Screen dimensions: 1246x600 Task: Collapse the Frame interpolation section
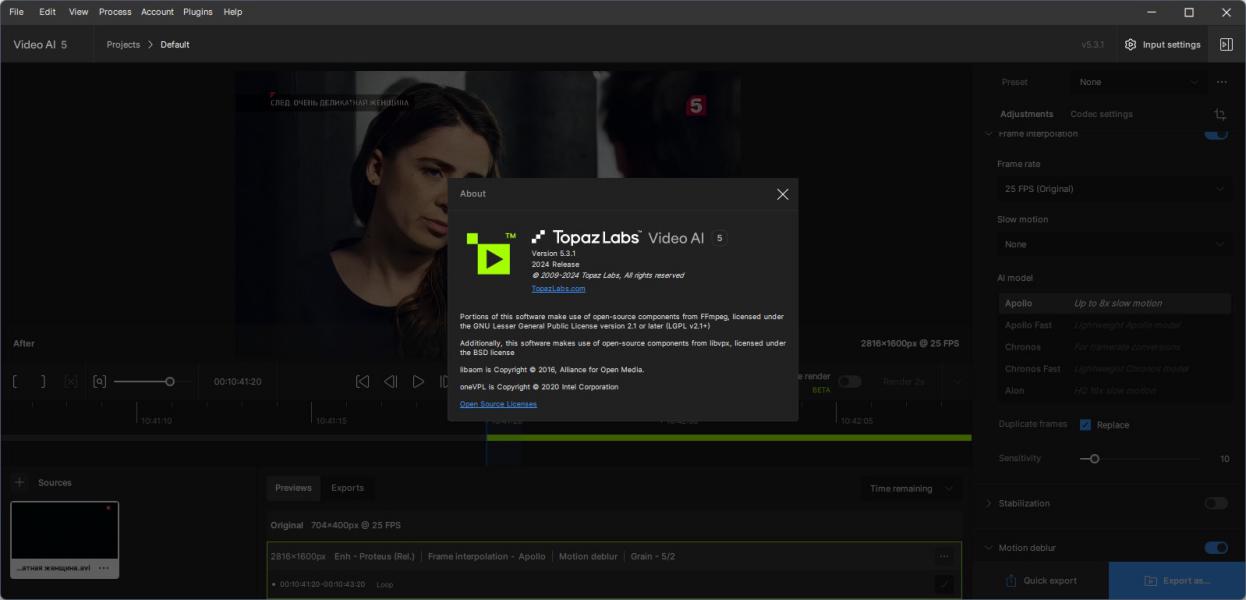[989, 134]
